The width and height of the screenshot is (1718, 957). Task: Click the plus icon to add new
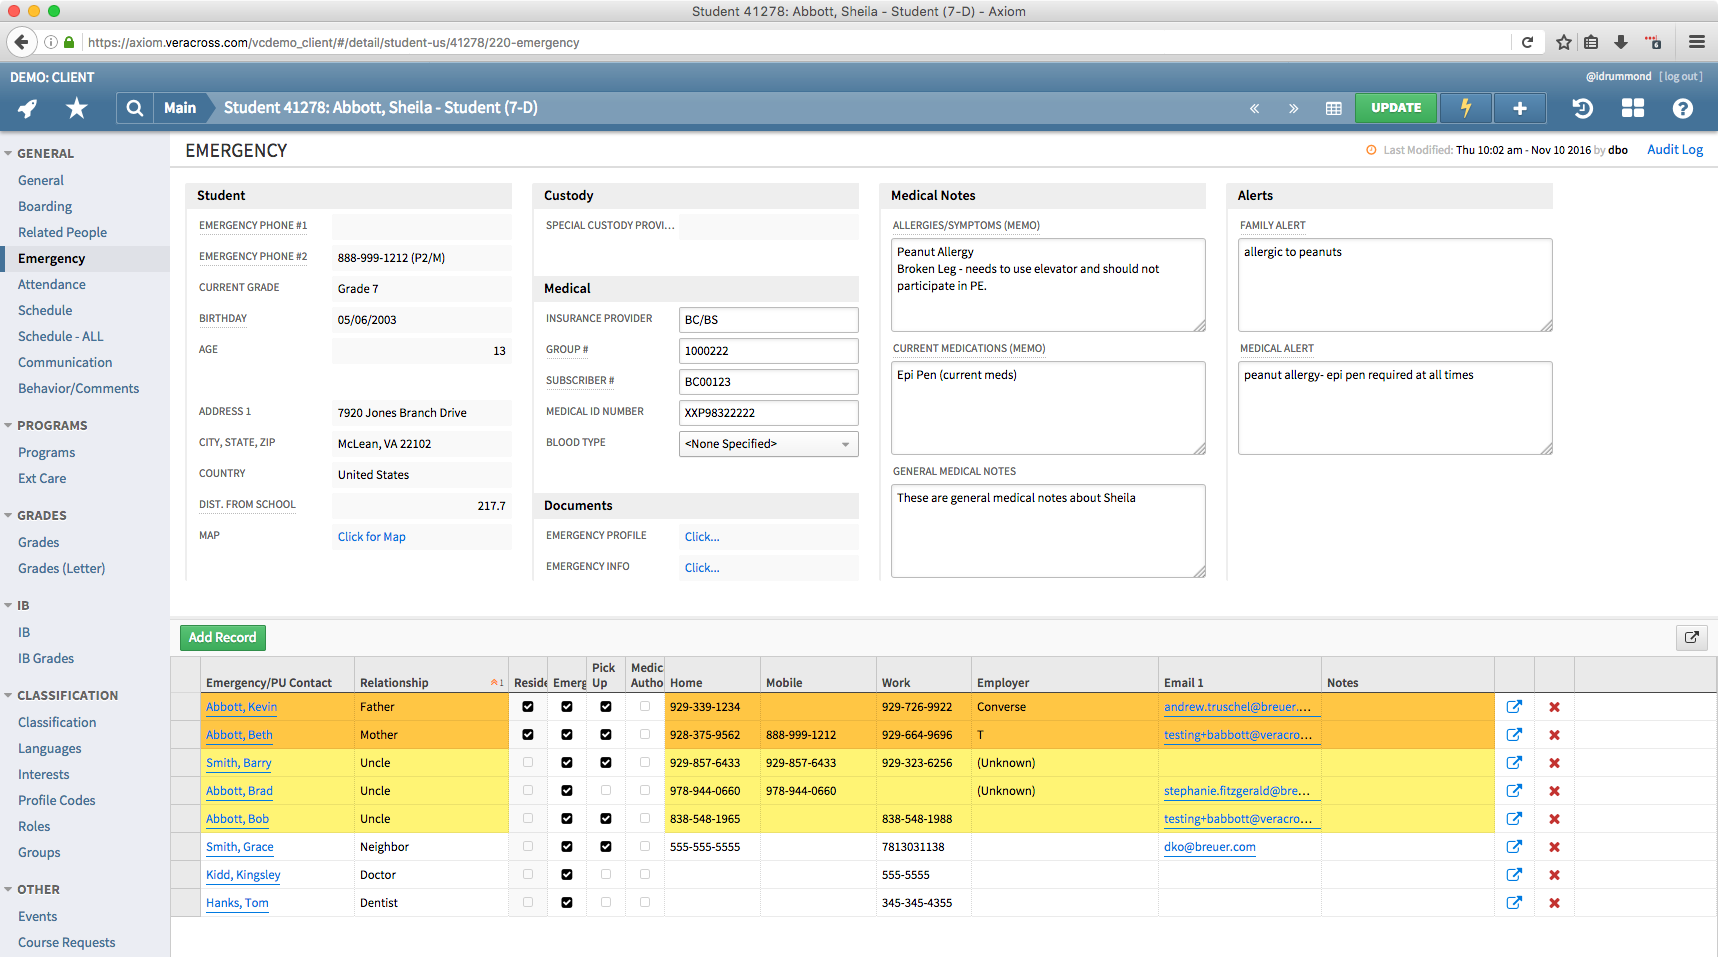coord(1519,108)
